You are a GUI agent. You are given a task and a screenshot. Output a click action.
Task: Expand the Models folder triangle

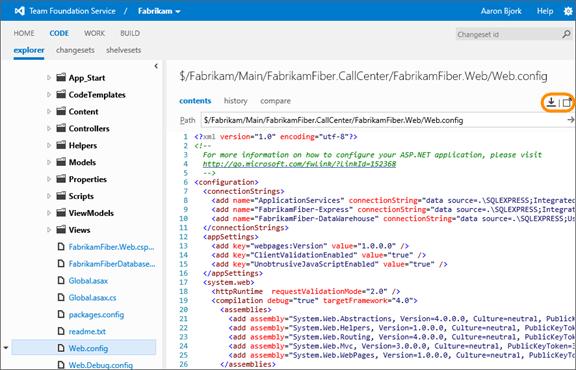click(x=49, y=162)
